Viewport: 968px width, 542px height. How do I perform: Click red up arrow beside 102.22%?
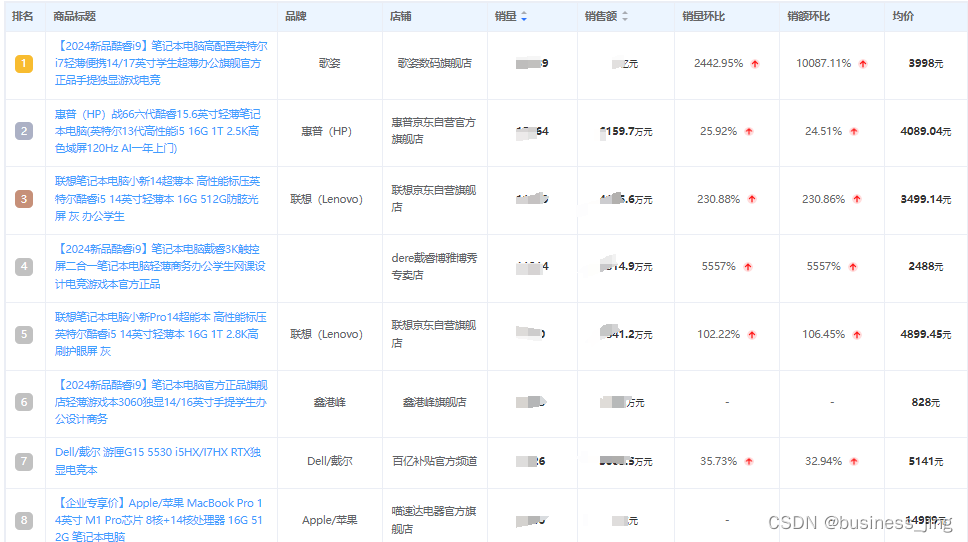coord(752,335)
